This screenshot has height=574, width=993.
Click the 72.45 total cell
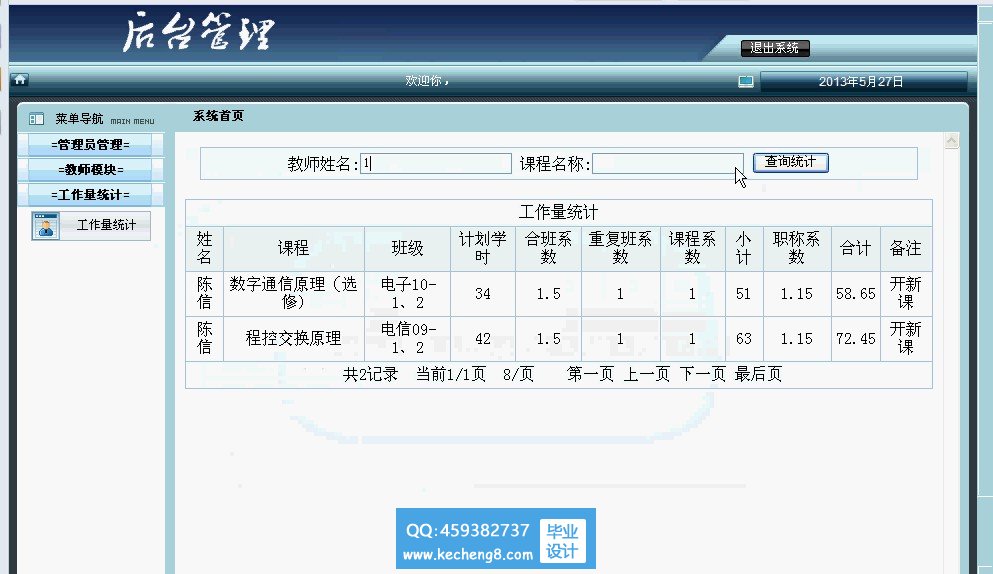(x=856, y=339)
